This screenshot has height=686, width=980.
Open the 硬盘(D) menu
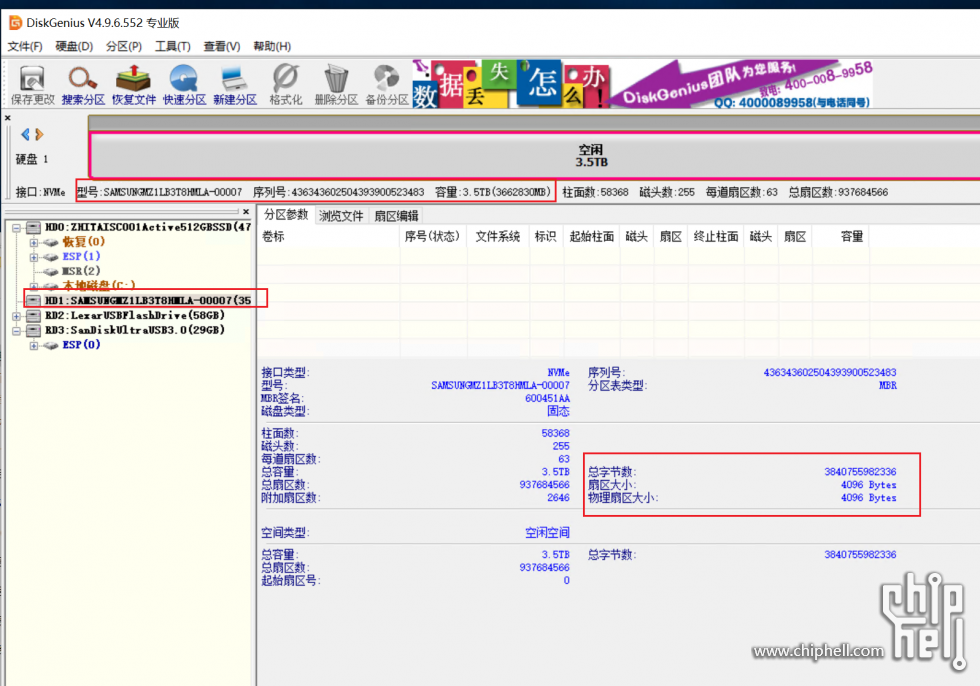click(x=74, y=46)
